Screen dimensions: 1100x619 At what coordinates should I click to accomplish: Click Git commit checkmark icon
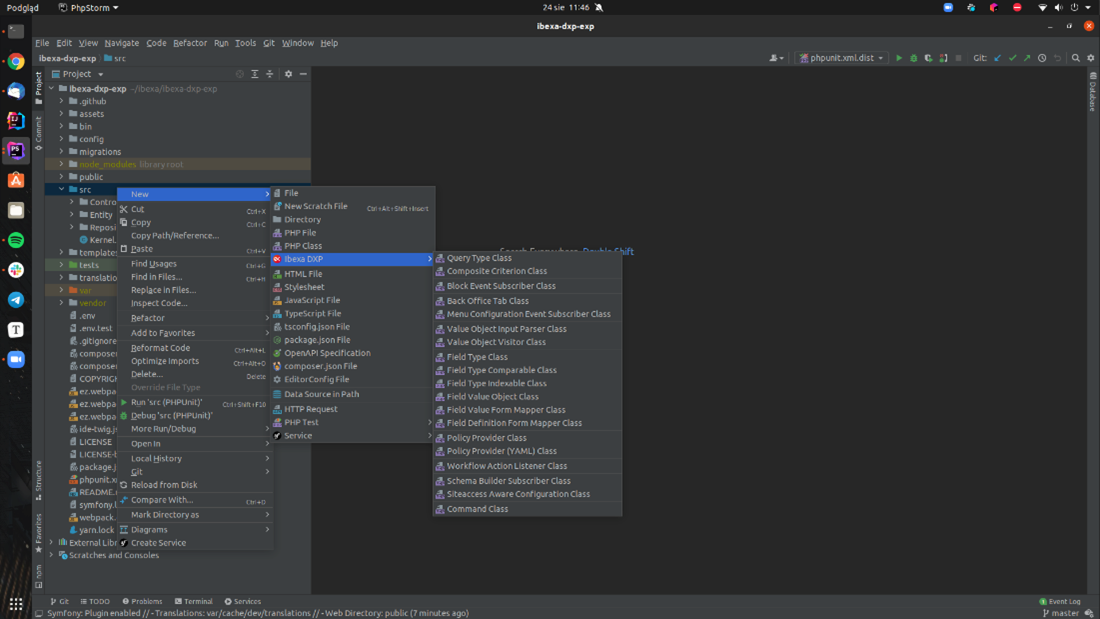click(x=1012, y=58)
